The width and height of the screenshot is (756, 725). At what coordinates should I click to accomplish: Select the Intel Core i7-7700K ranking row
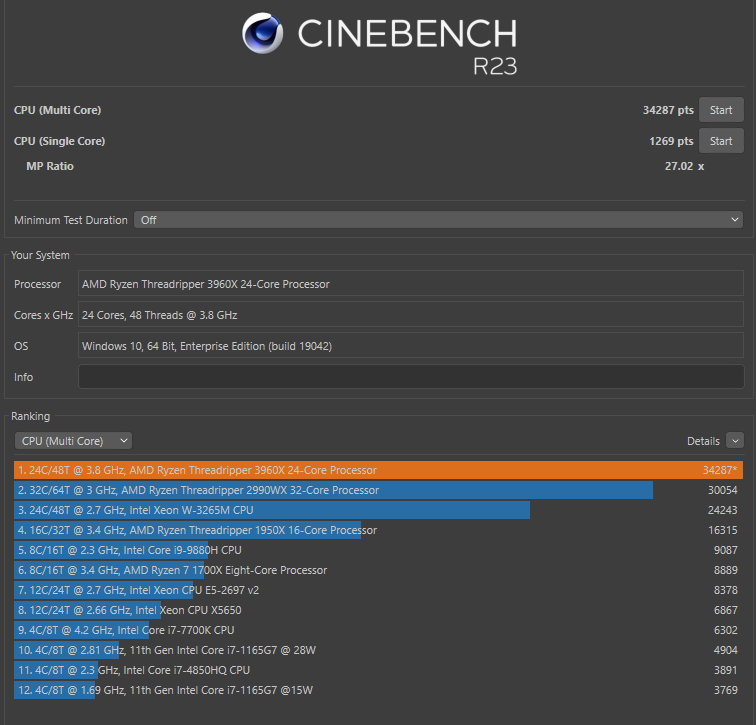pos(378,630)
